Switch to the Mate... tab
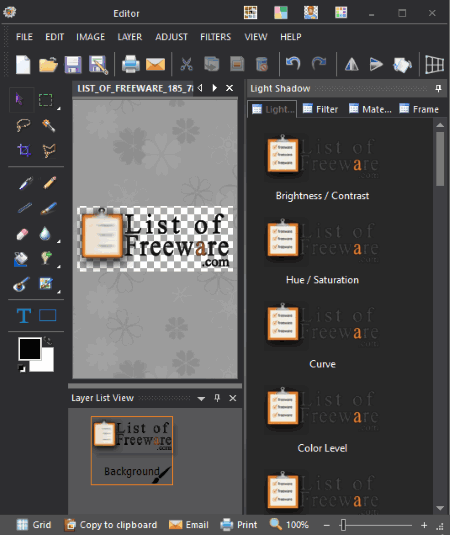Screen dimensions: 450x535 coord(370,109)
